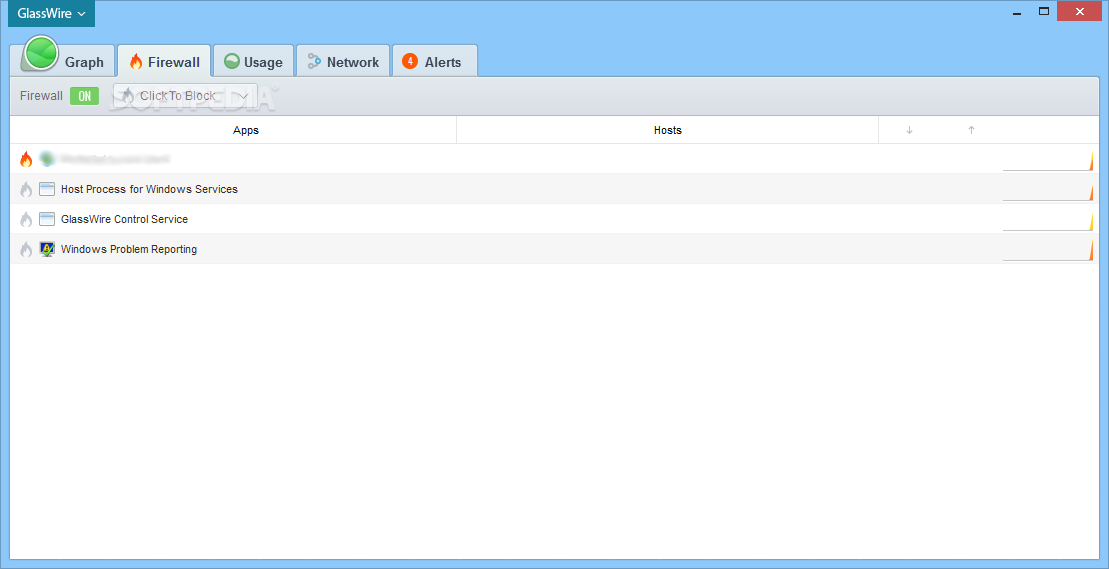Sort by upload arrow column
The image size is (1109, 569).
pyautogui.click(x=971, y=130)
